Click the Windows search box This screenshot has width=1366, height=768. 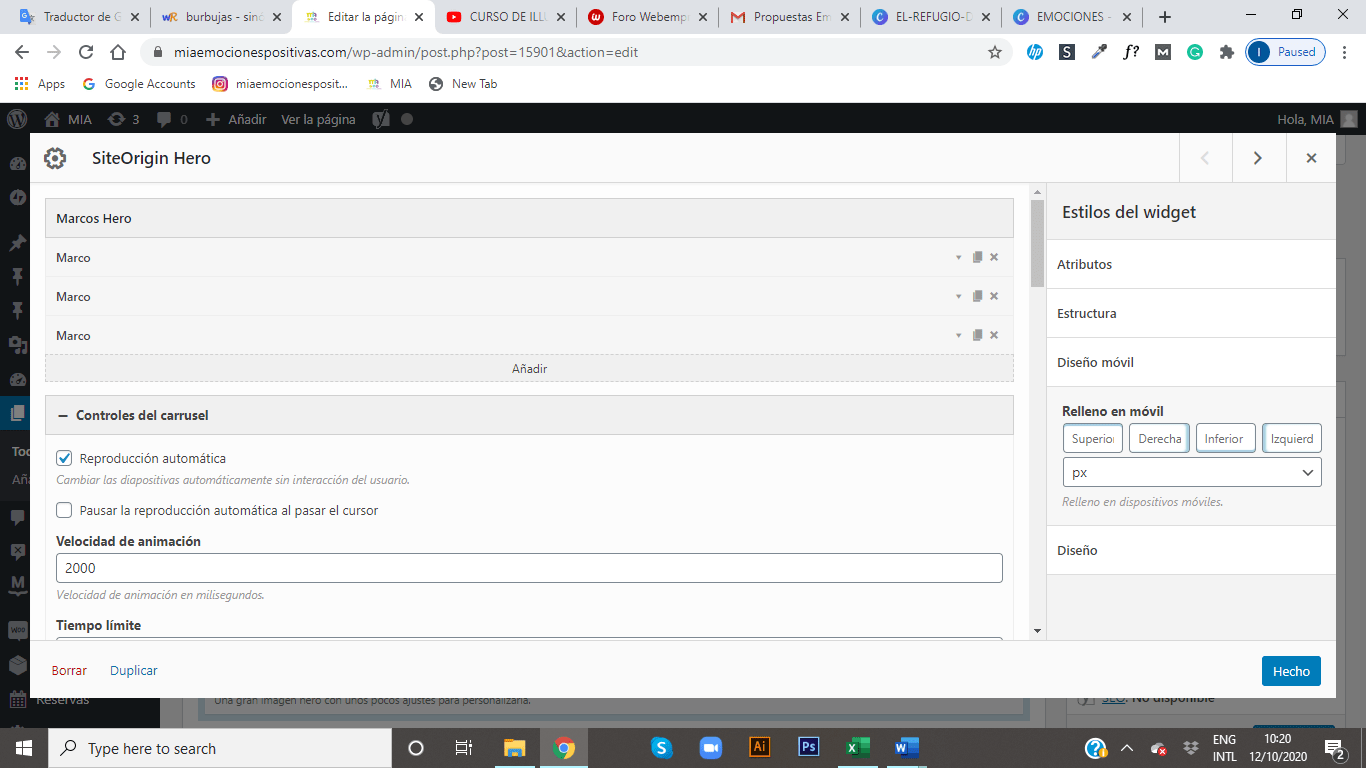click(x=219, y=748)
